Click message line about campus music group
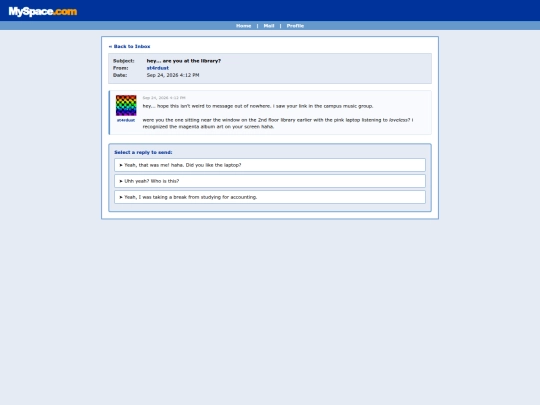Viewport: 540px width, 405px height. [258, 106]
